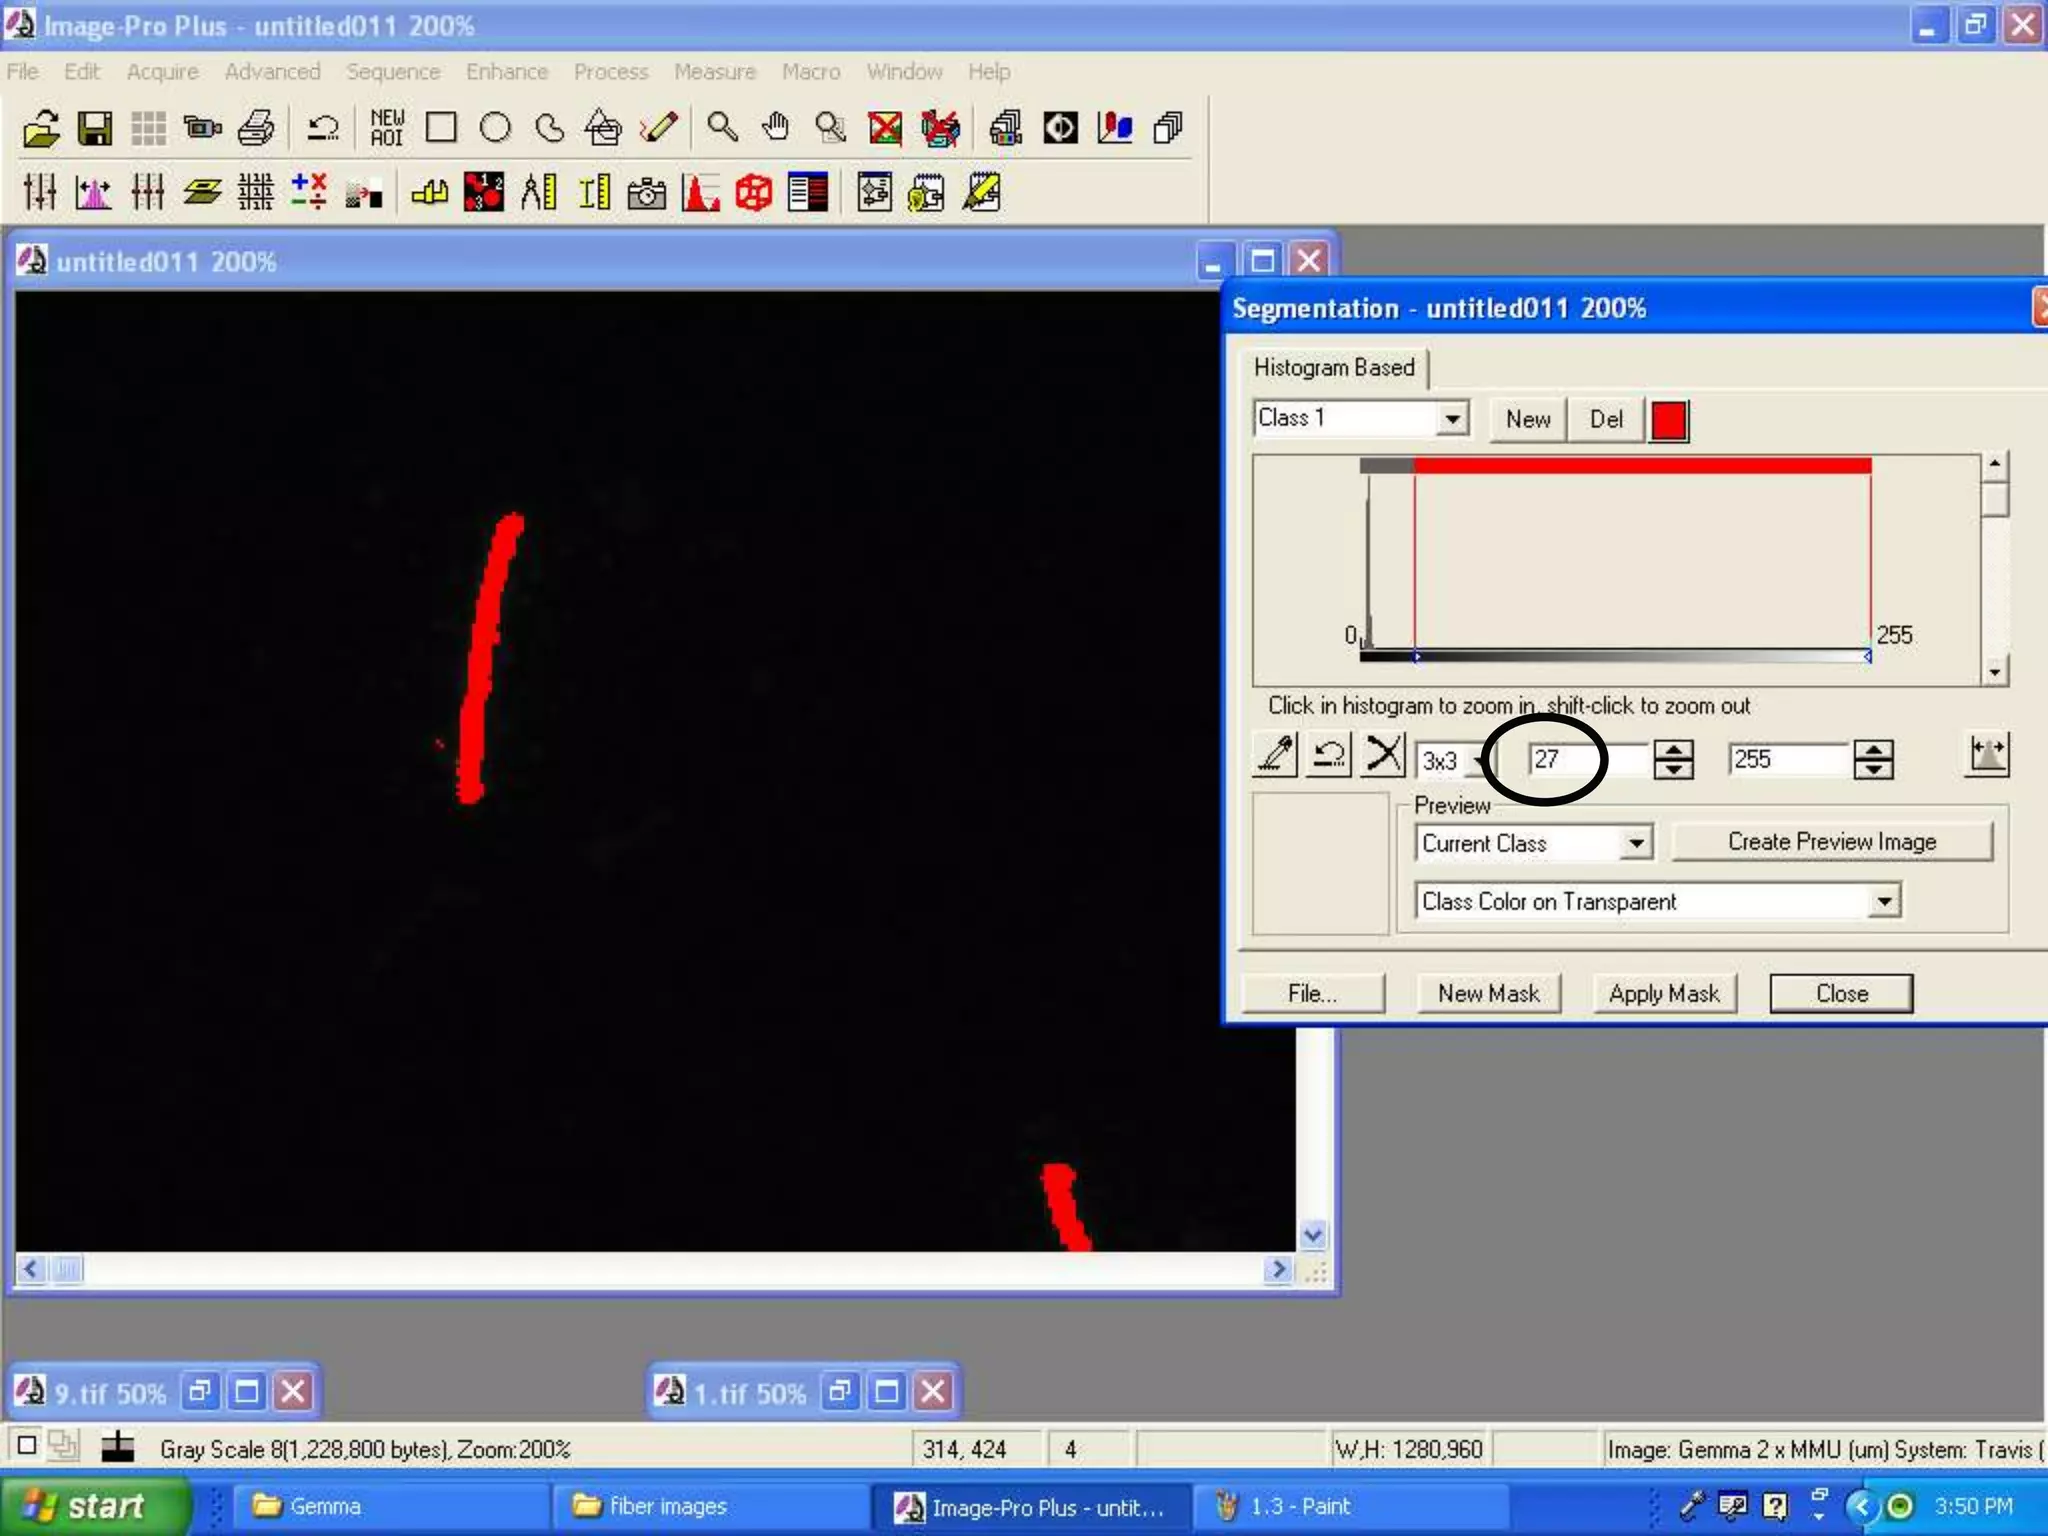
Task: Select the ellipse AOI tool
Action: point(495,128)
